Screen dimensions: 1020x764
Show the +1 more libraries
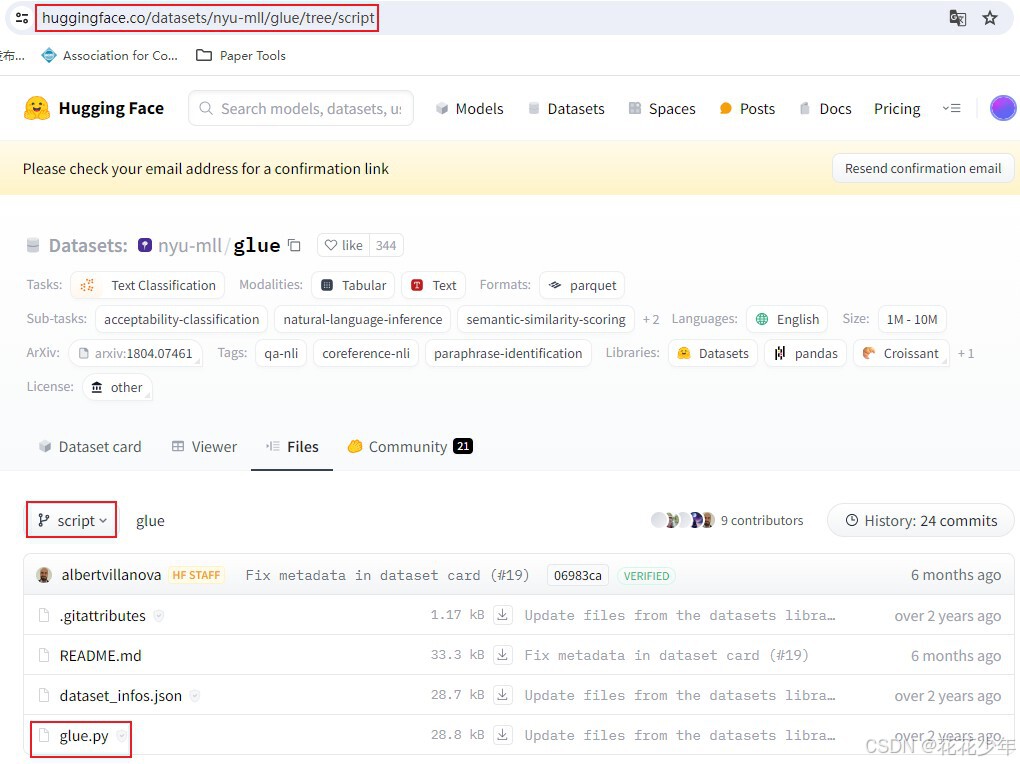coord(965,353)
